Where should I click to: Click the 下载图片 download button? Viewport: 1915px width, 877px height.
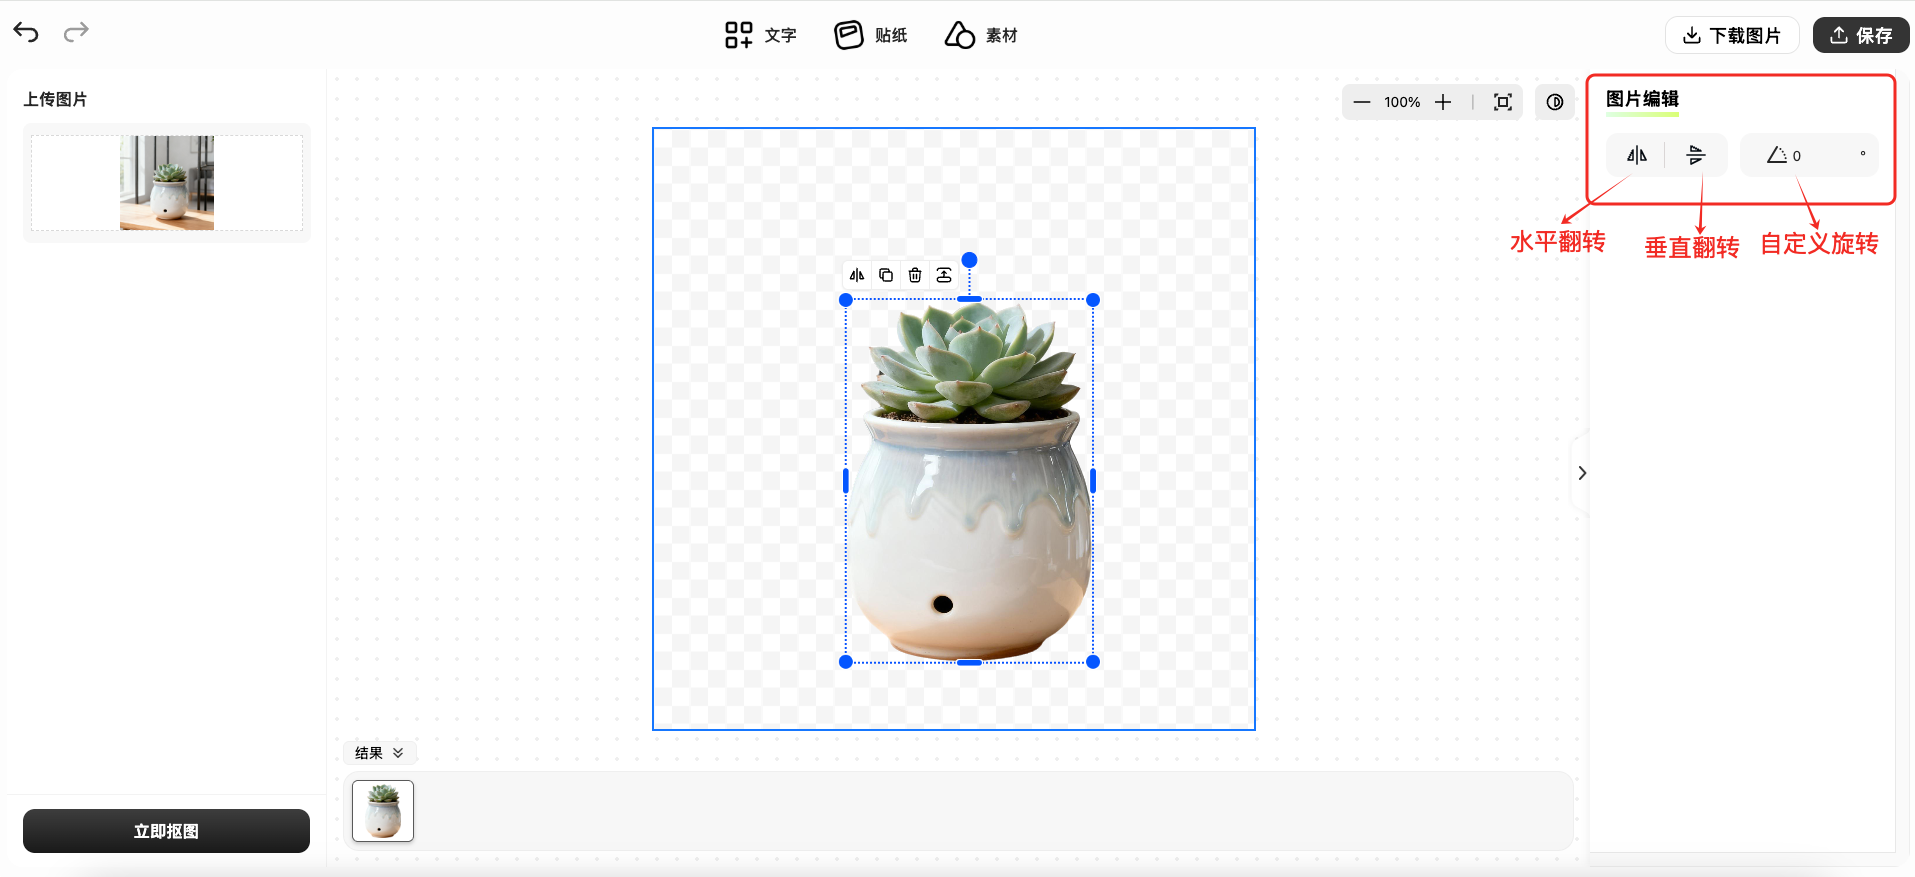1732,36
